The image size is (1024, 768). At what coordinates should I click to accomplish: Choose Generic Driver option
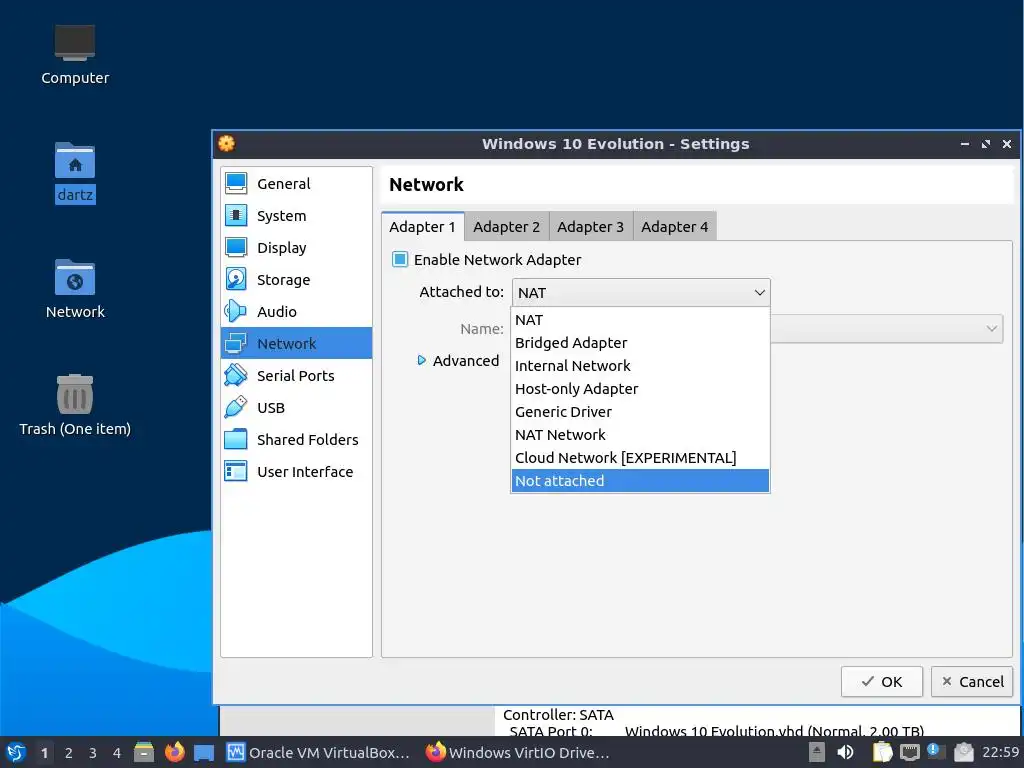(x=640, y=411)
